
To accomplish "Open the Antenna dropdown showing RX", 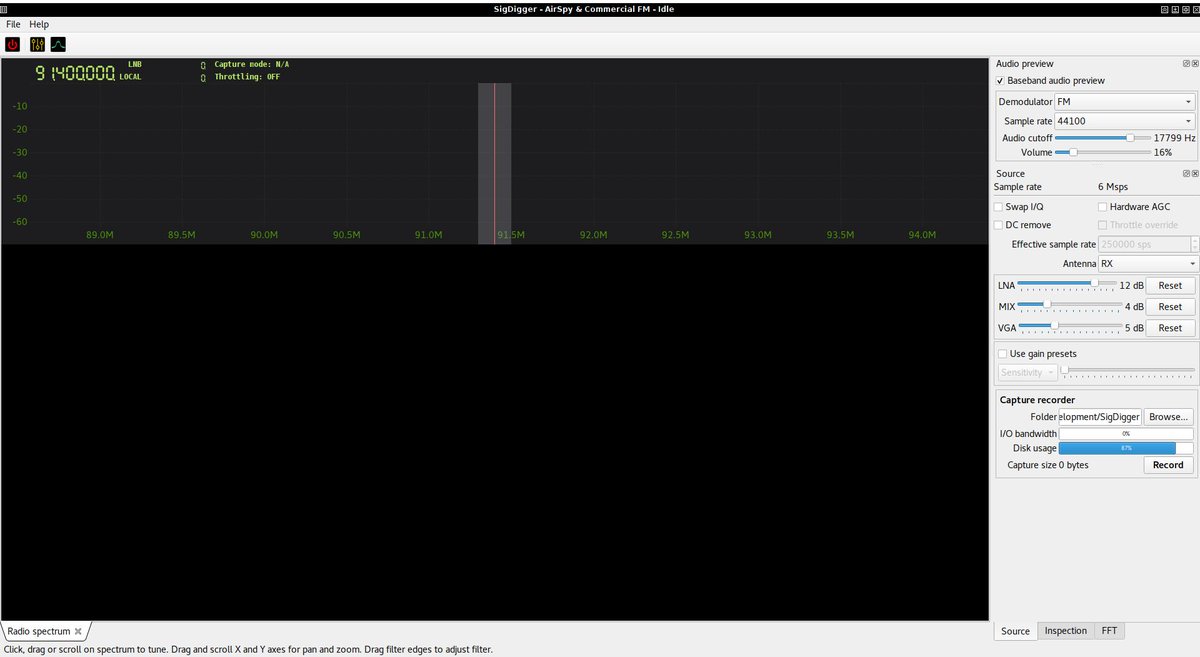I will (x=1148, y=263).
